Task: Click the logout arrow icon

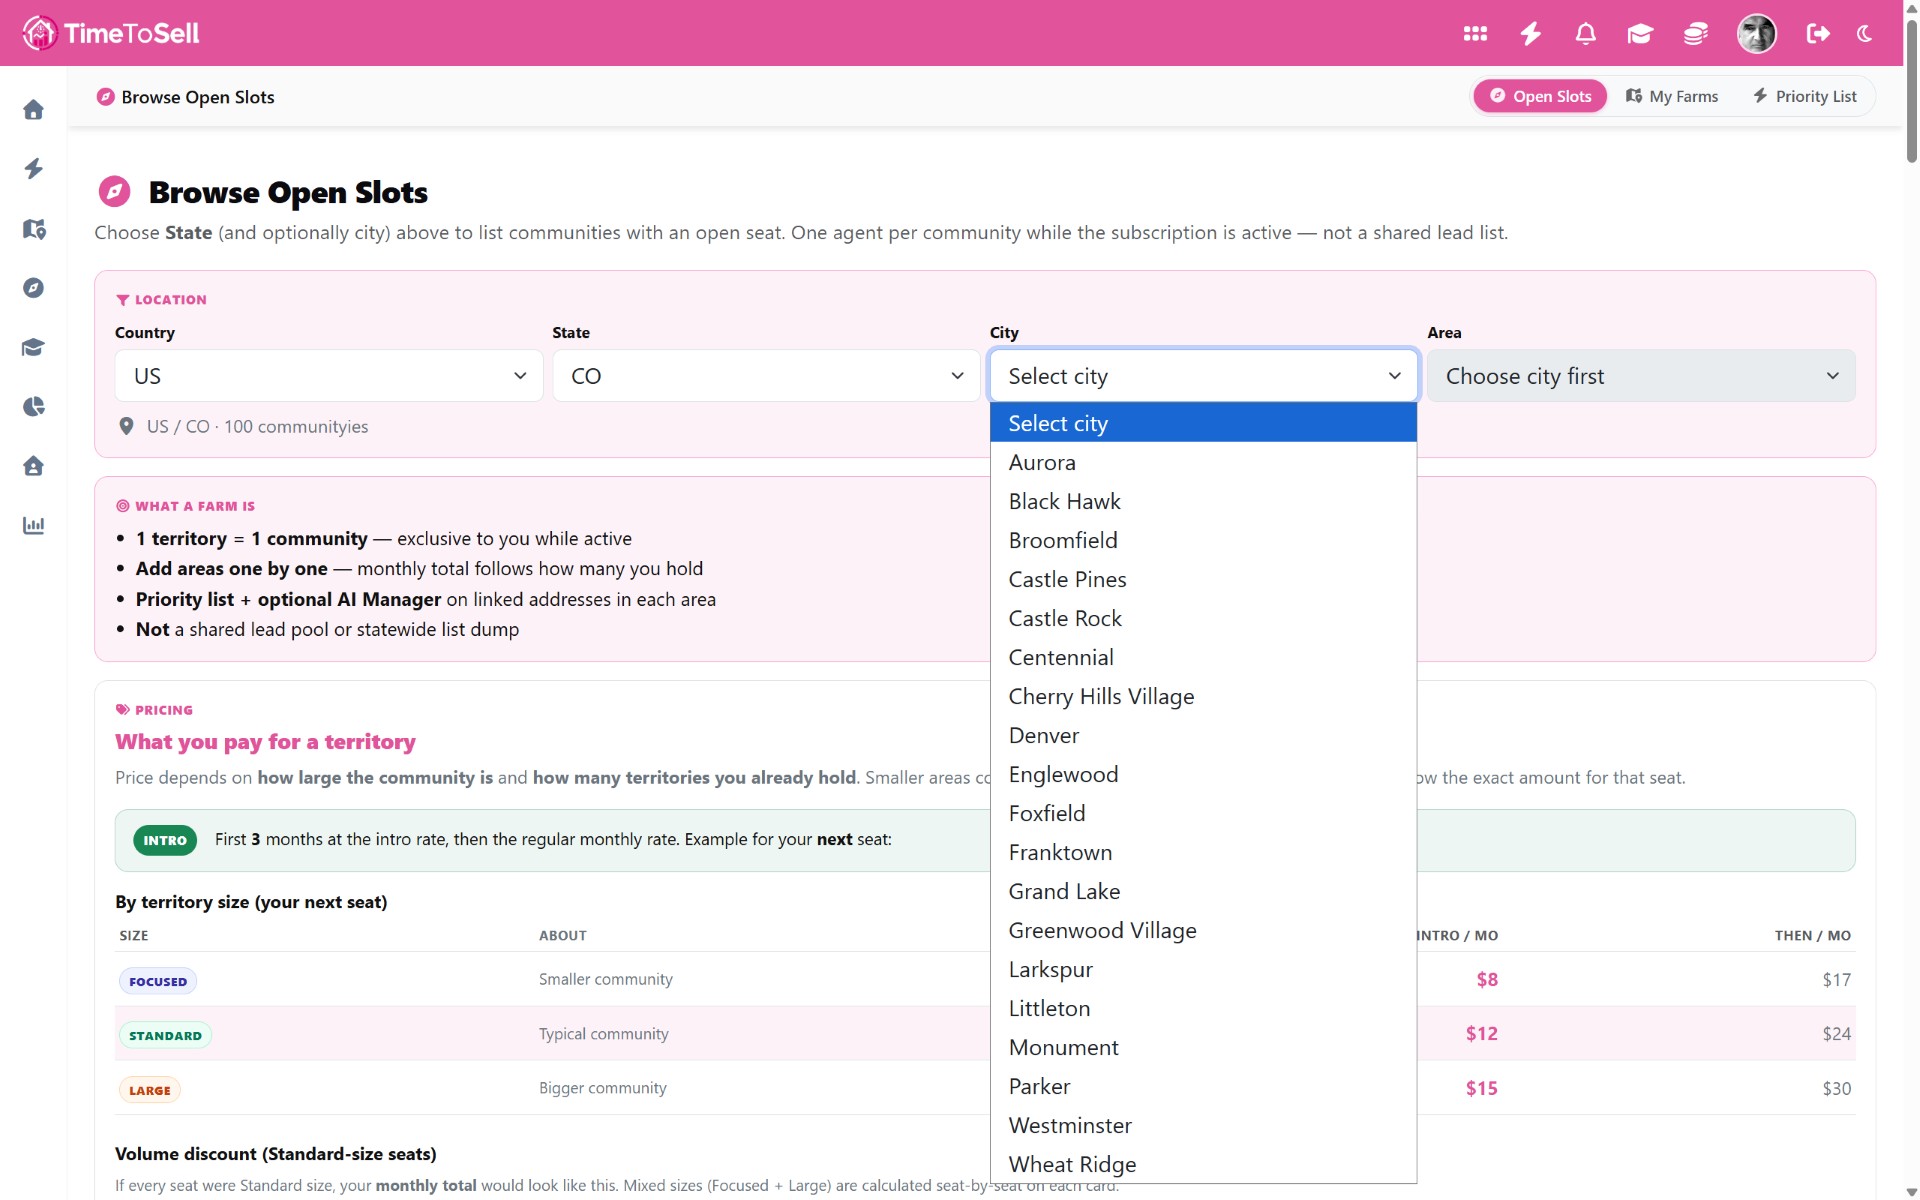Action: tap(1818, 33)
